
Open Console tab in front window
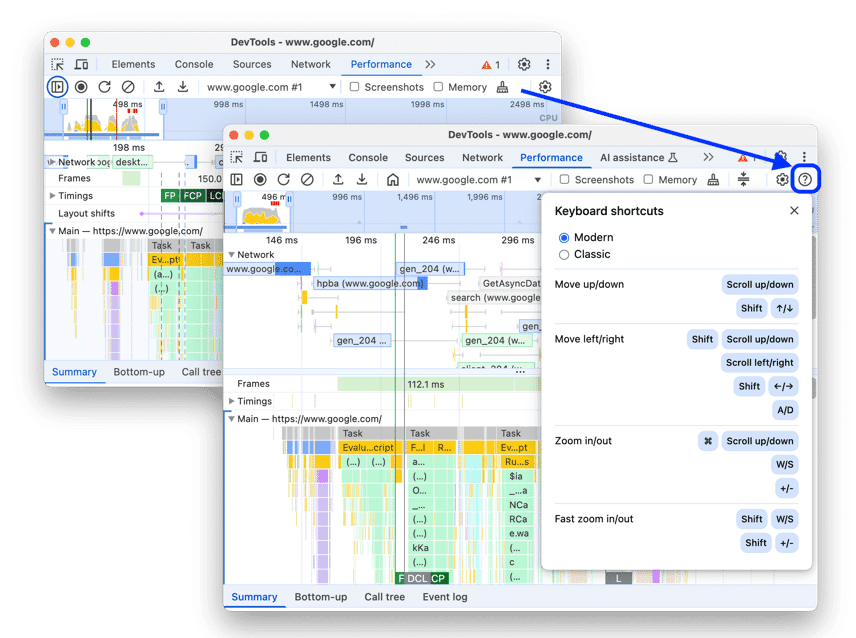368,157
